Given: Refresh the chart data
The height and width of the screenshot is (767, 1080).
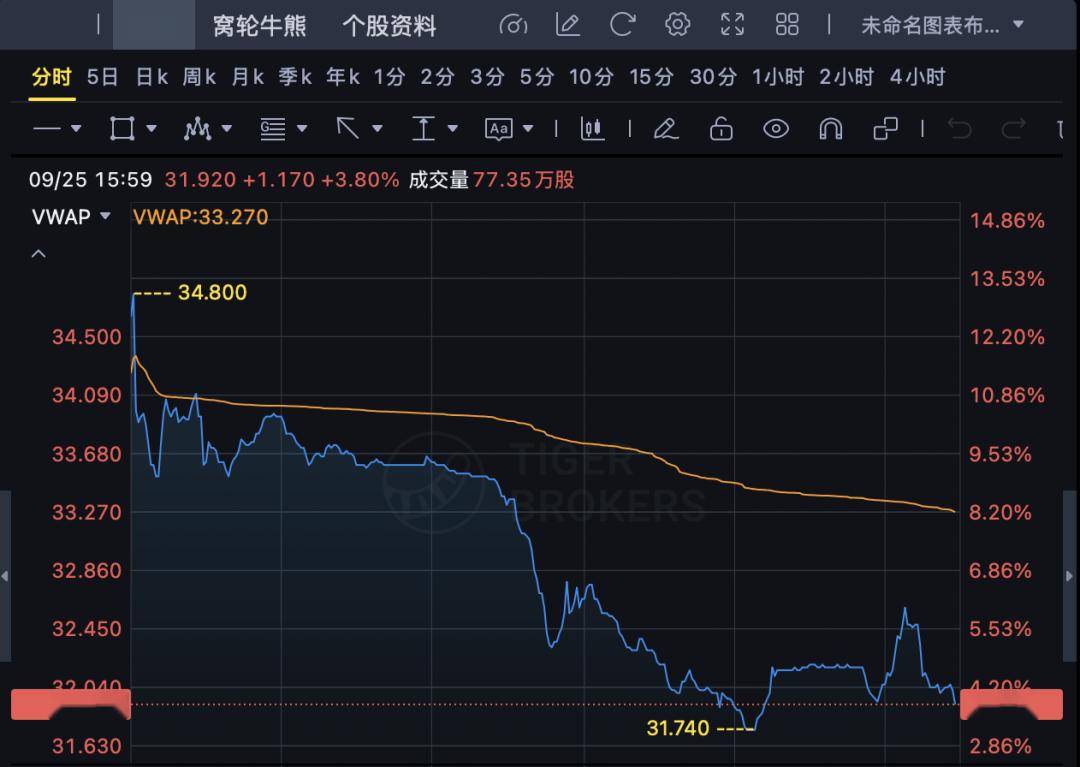Looking at the screenshot, I should 623,25.
